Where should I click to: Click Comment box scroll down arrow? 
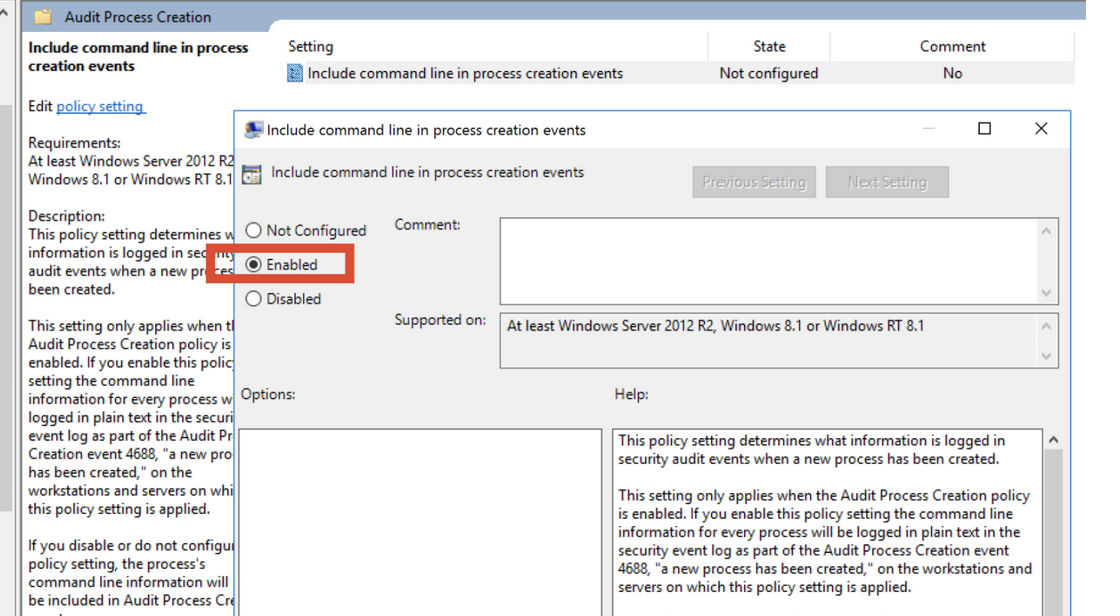pos(1046,293)
